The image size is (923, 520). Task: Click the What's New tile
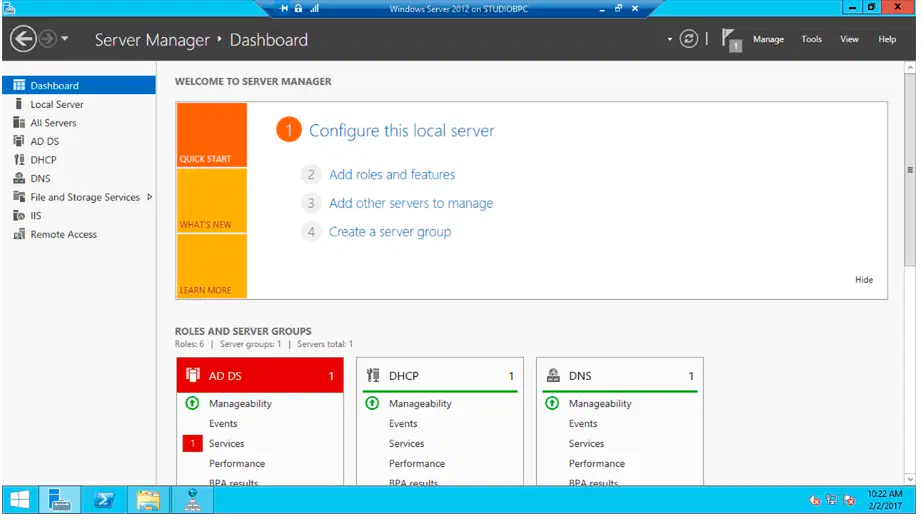211,201
